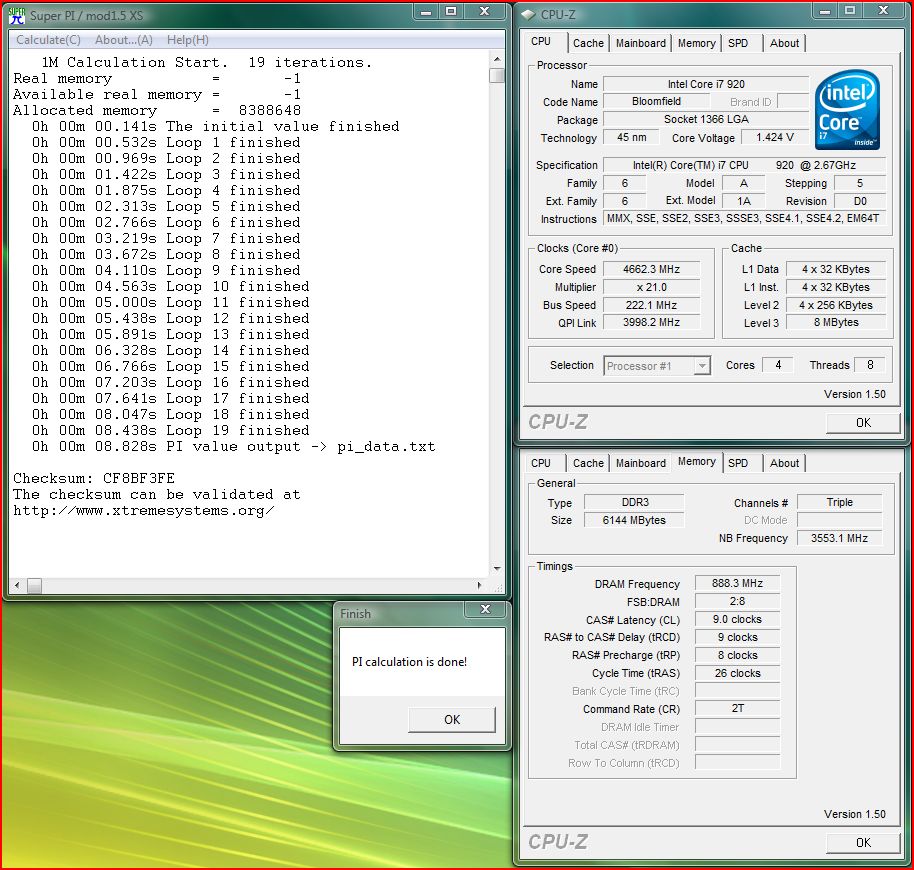The width and height of the screenshot is (914, 870).
Task: Click the Loop 19 finished line
Action: click(x=170, y=431)
